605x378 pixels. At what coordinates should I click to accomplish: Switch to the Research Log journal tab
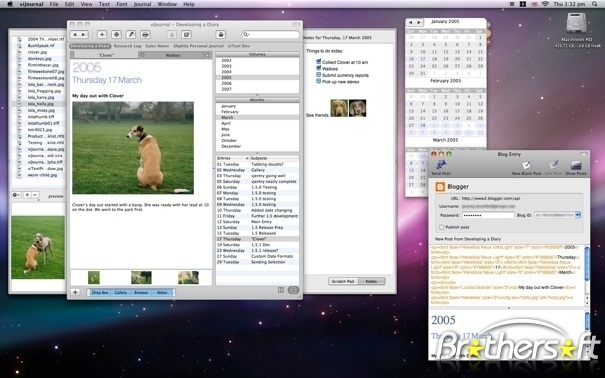coord(127,46)
